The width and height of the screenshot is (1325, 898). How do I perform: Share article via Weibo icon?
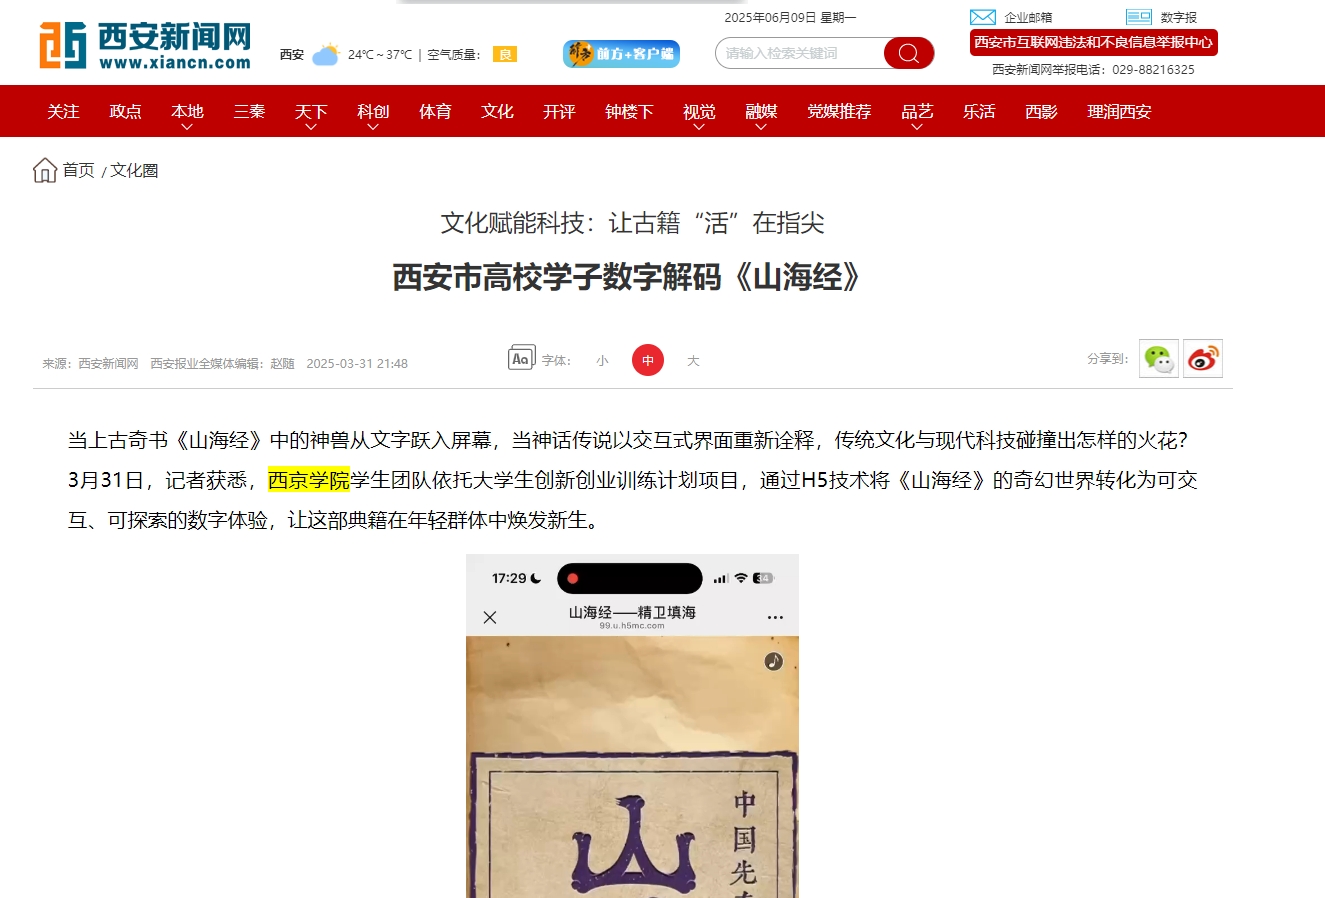(1203, 359)
